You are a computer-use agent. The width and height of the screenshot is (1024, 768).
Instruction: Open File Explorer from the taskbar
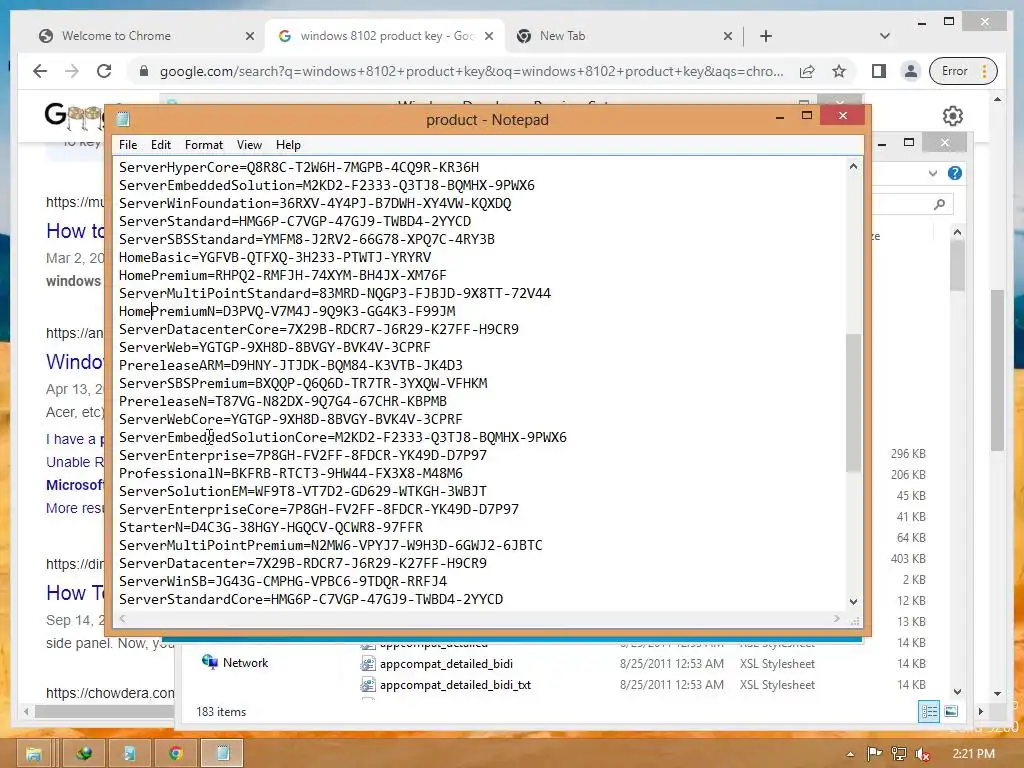coord(33,754)
